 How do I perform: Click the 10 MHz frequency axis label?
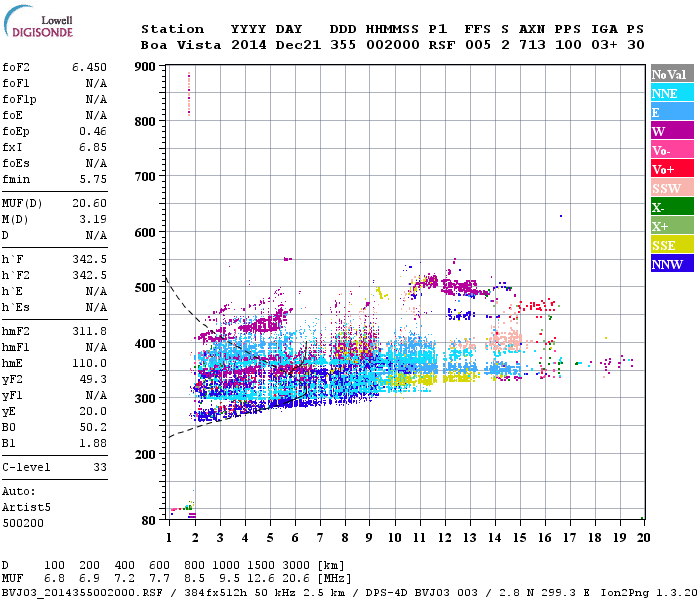click(394, 538)
